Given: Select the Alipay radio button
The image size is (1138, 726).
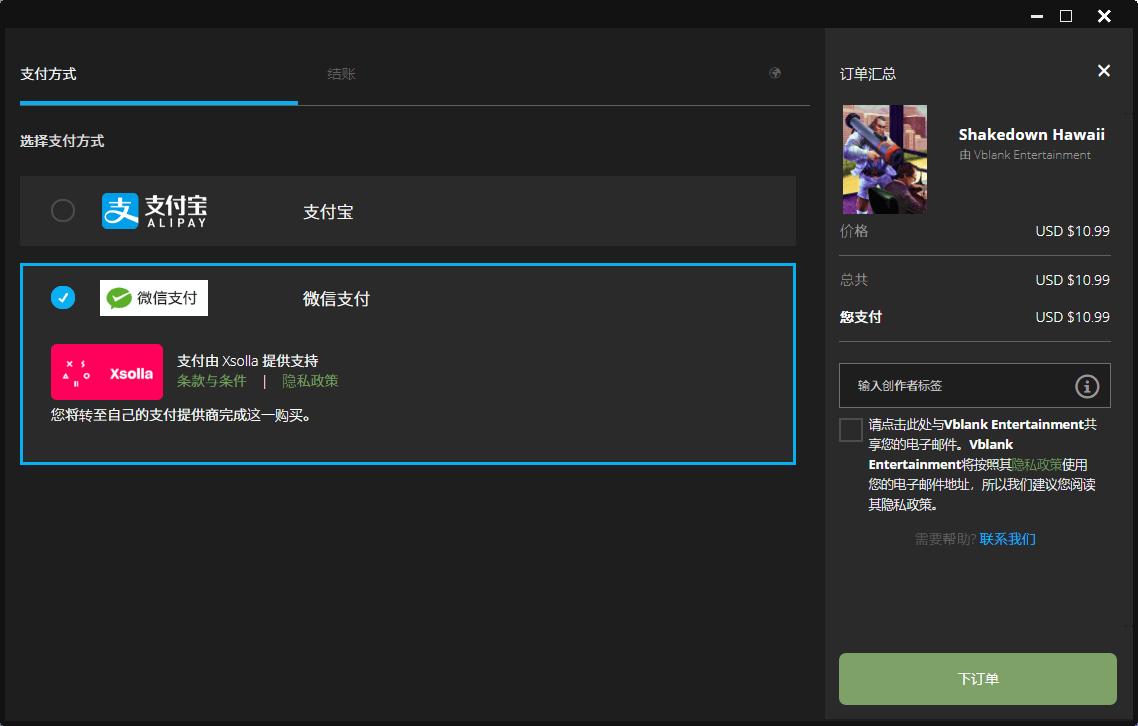Looking at the screenshot, I should pos(63,211).
